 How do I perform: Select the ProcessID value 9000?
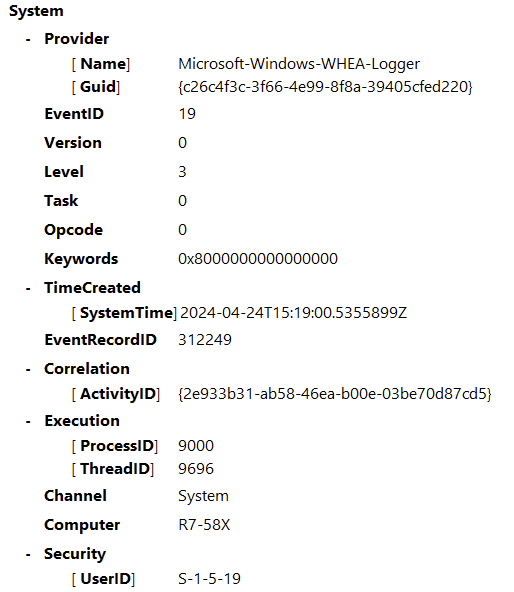pyautogui.click(x=196, y=446)
